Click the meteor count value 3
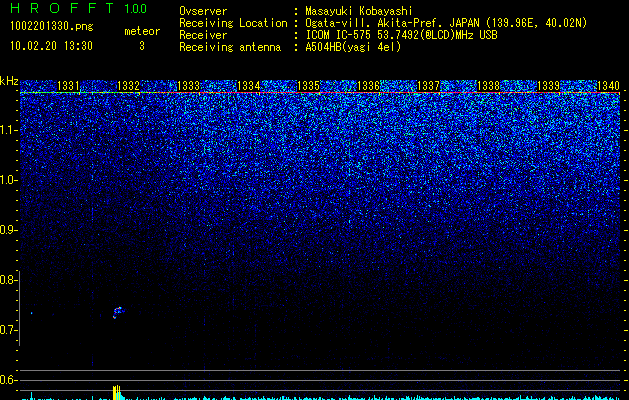This screenshot has width=629, height=400. point(142,46)
